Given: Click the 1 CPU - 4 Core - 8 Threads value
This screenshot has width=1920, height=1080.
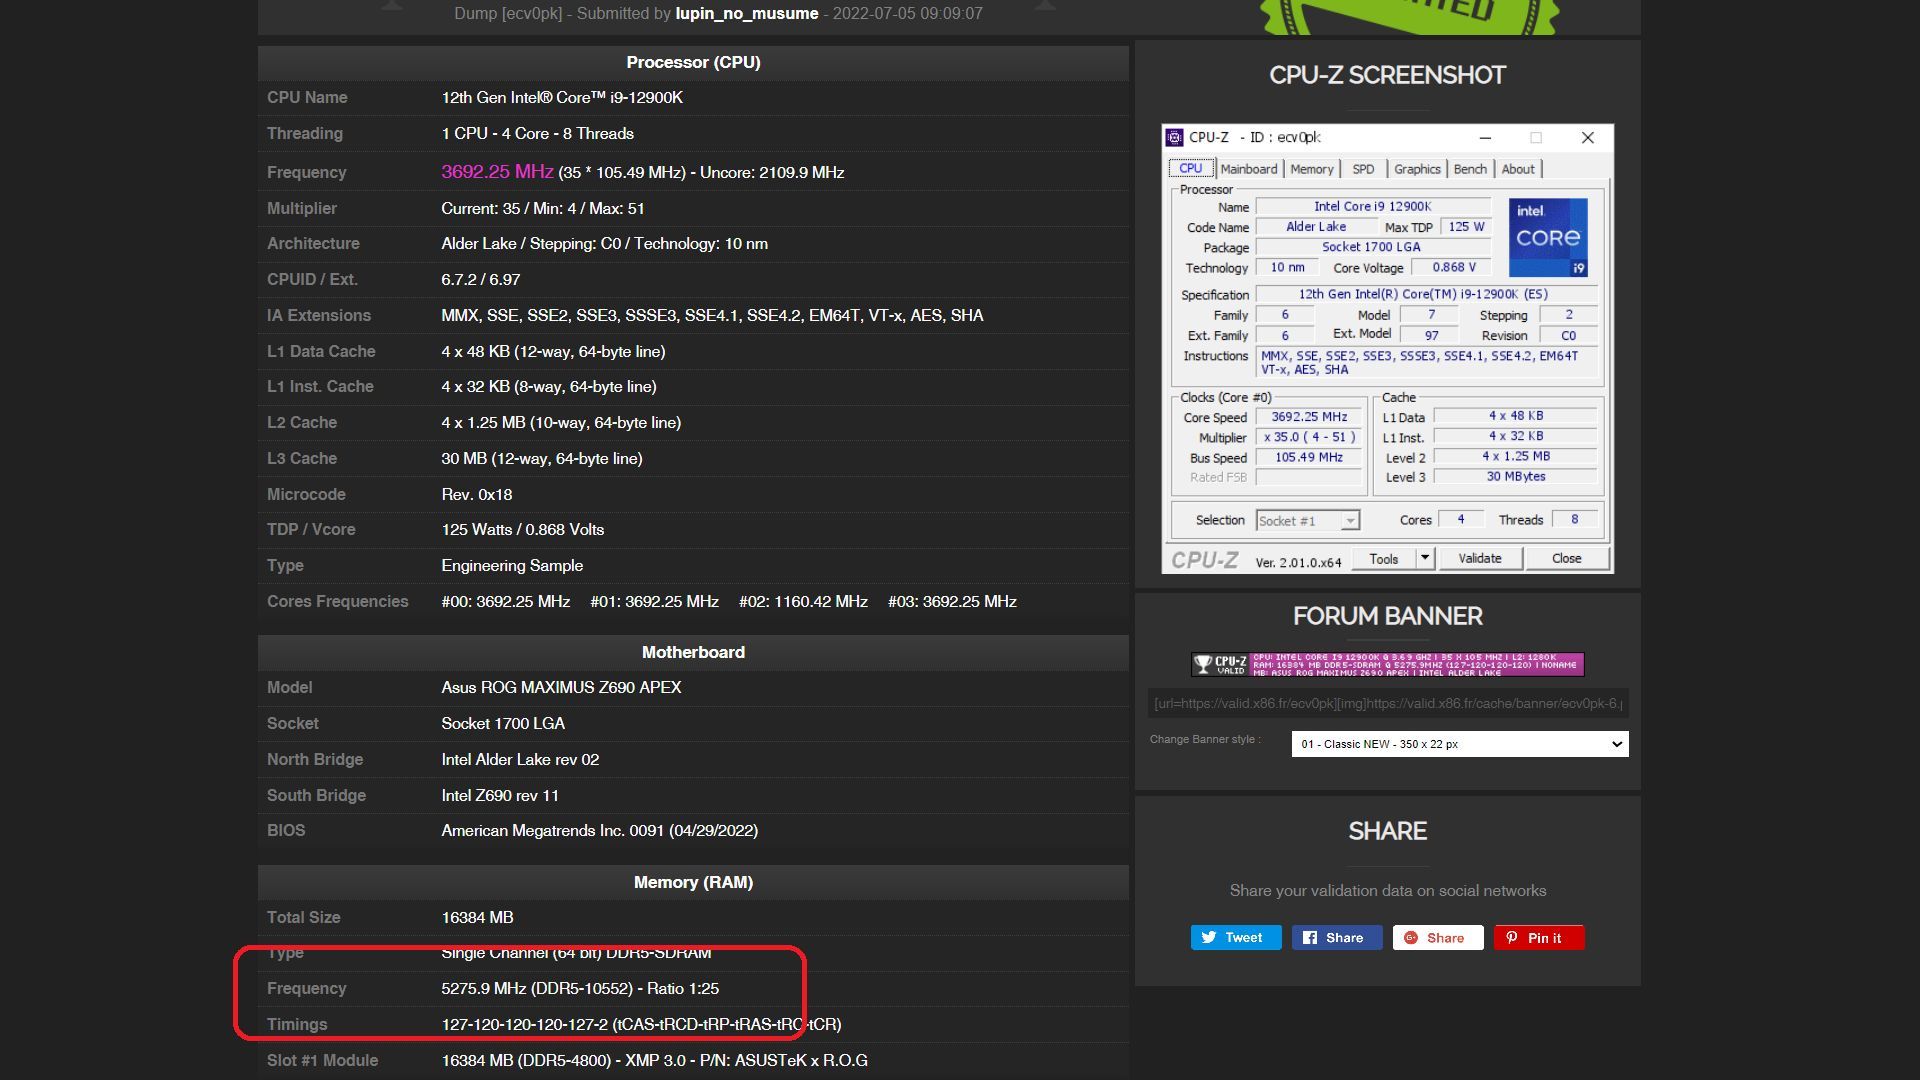Looking at the screenshot, I should (x=537, y=134).
